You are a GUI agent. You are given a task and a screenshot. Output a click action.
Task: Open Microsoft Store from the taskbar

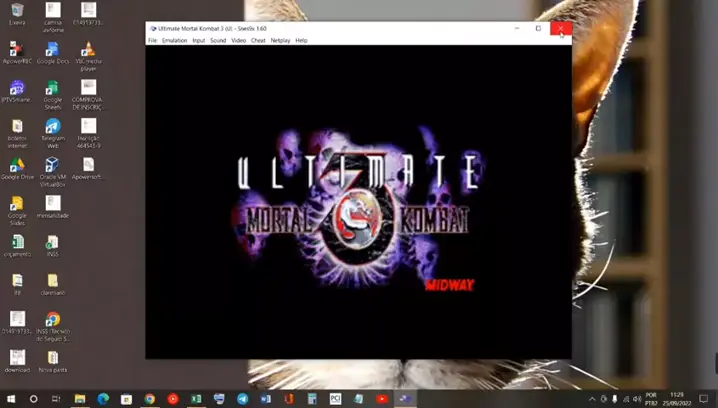coord(126,399)
